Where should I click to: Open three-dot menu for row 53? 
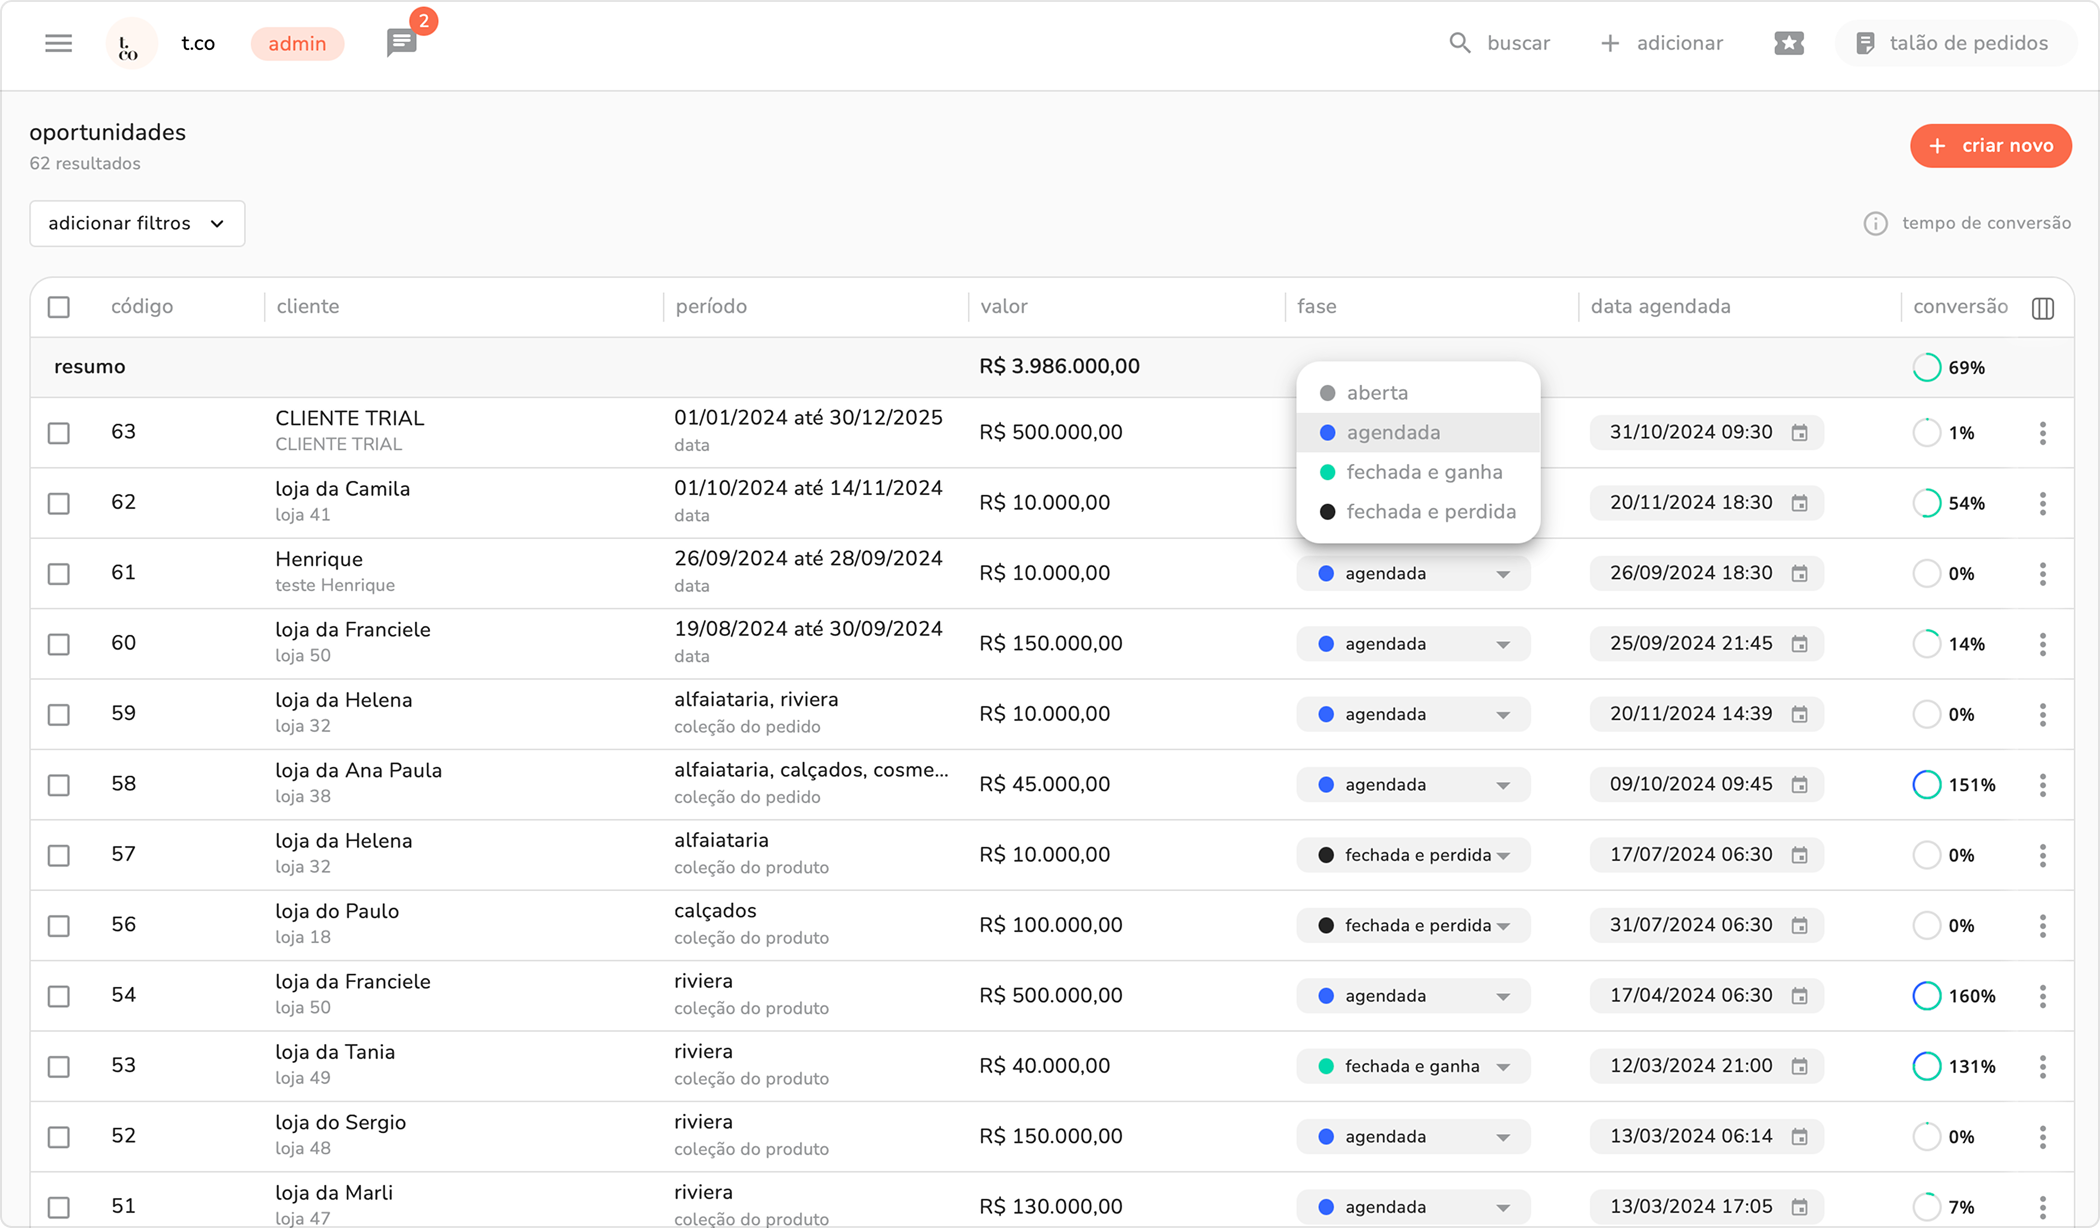[2043, 1066]
